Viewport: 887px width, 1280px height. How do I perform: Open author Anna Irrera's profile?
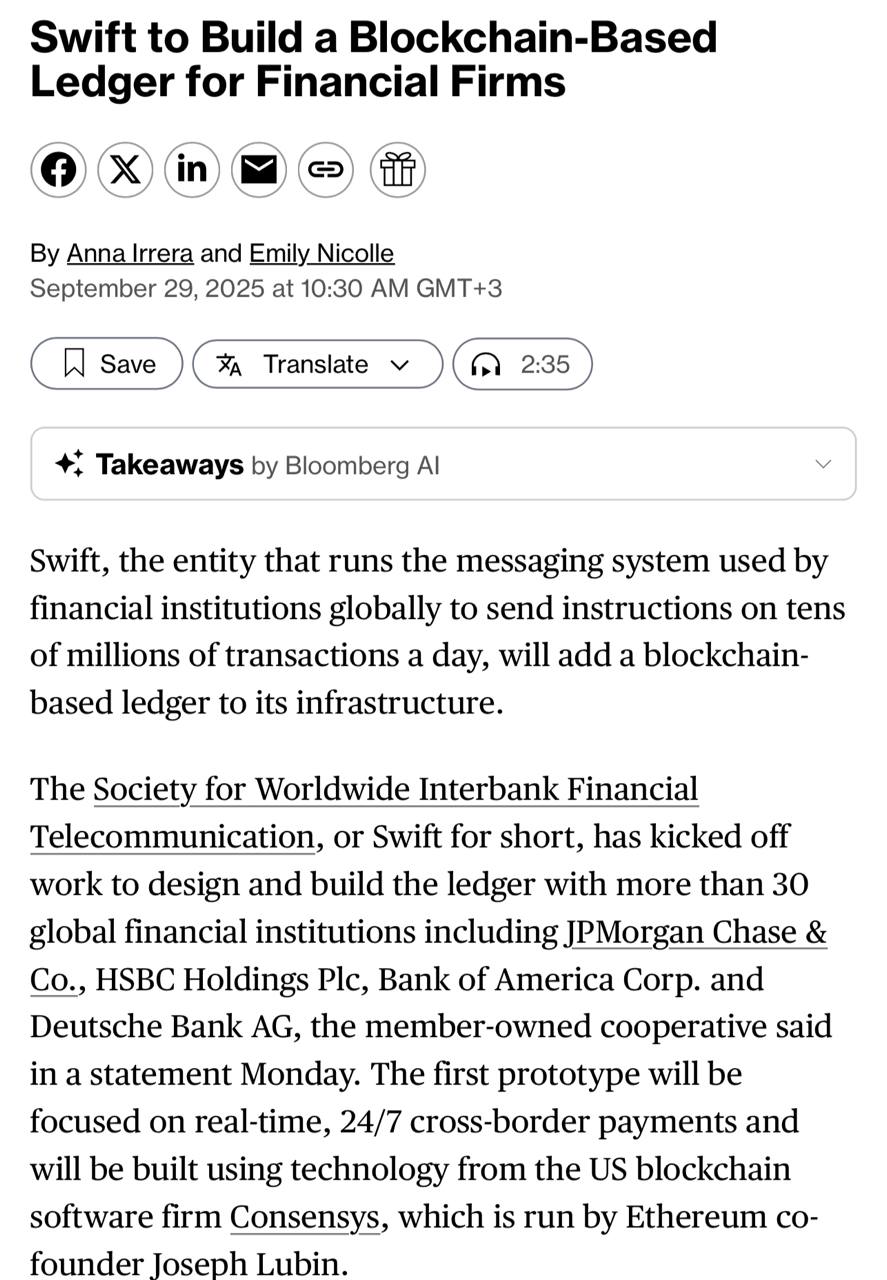pyautogui.click(x=130, y=254)
